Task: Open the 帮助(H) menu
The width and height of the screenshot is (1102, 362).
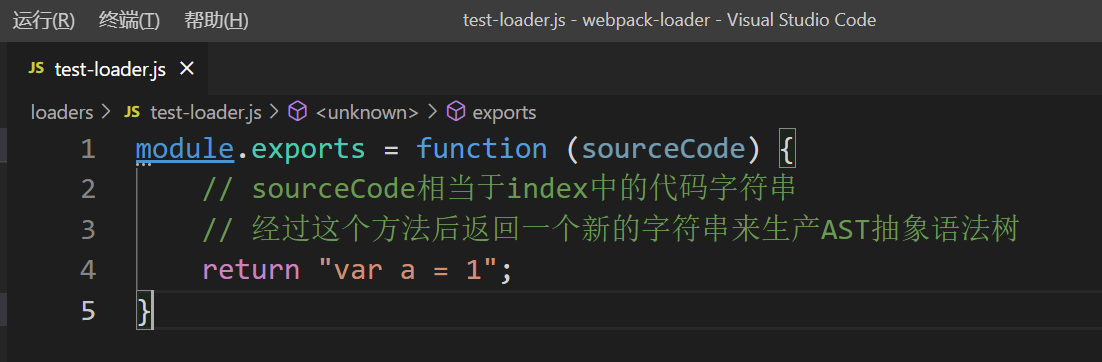Action: coord(216,20)
